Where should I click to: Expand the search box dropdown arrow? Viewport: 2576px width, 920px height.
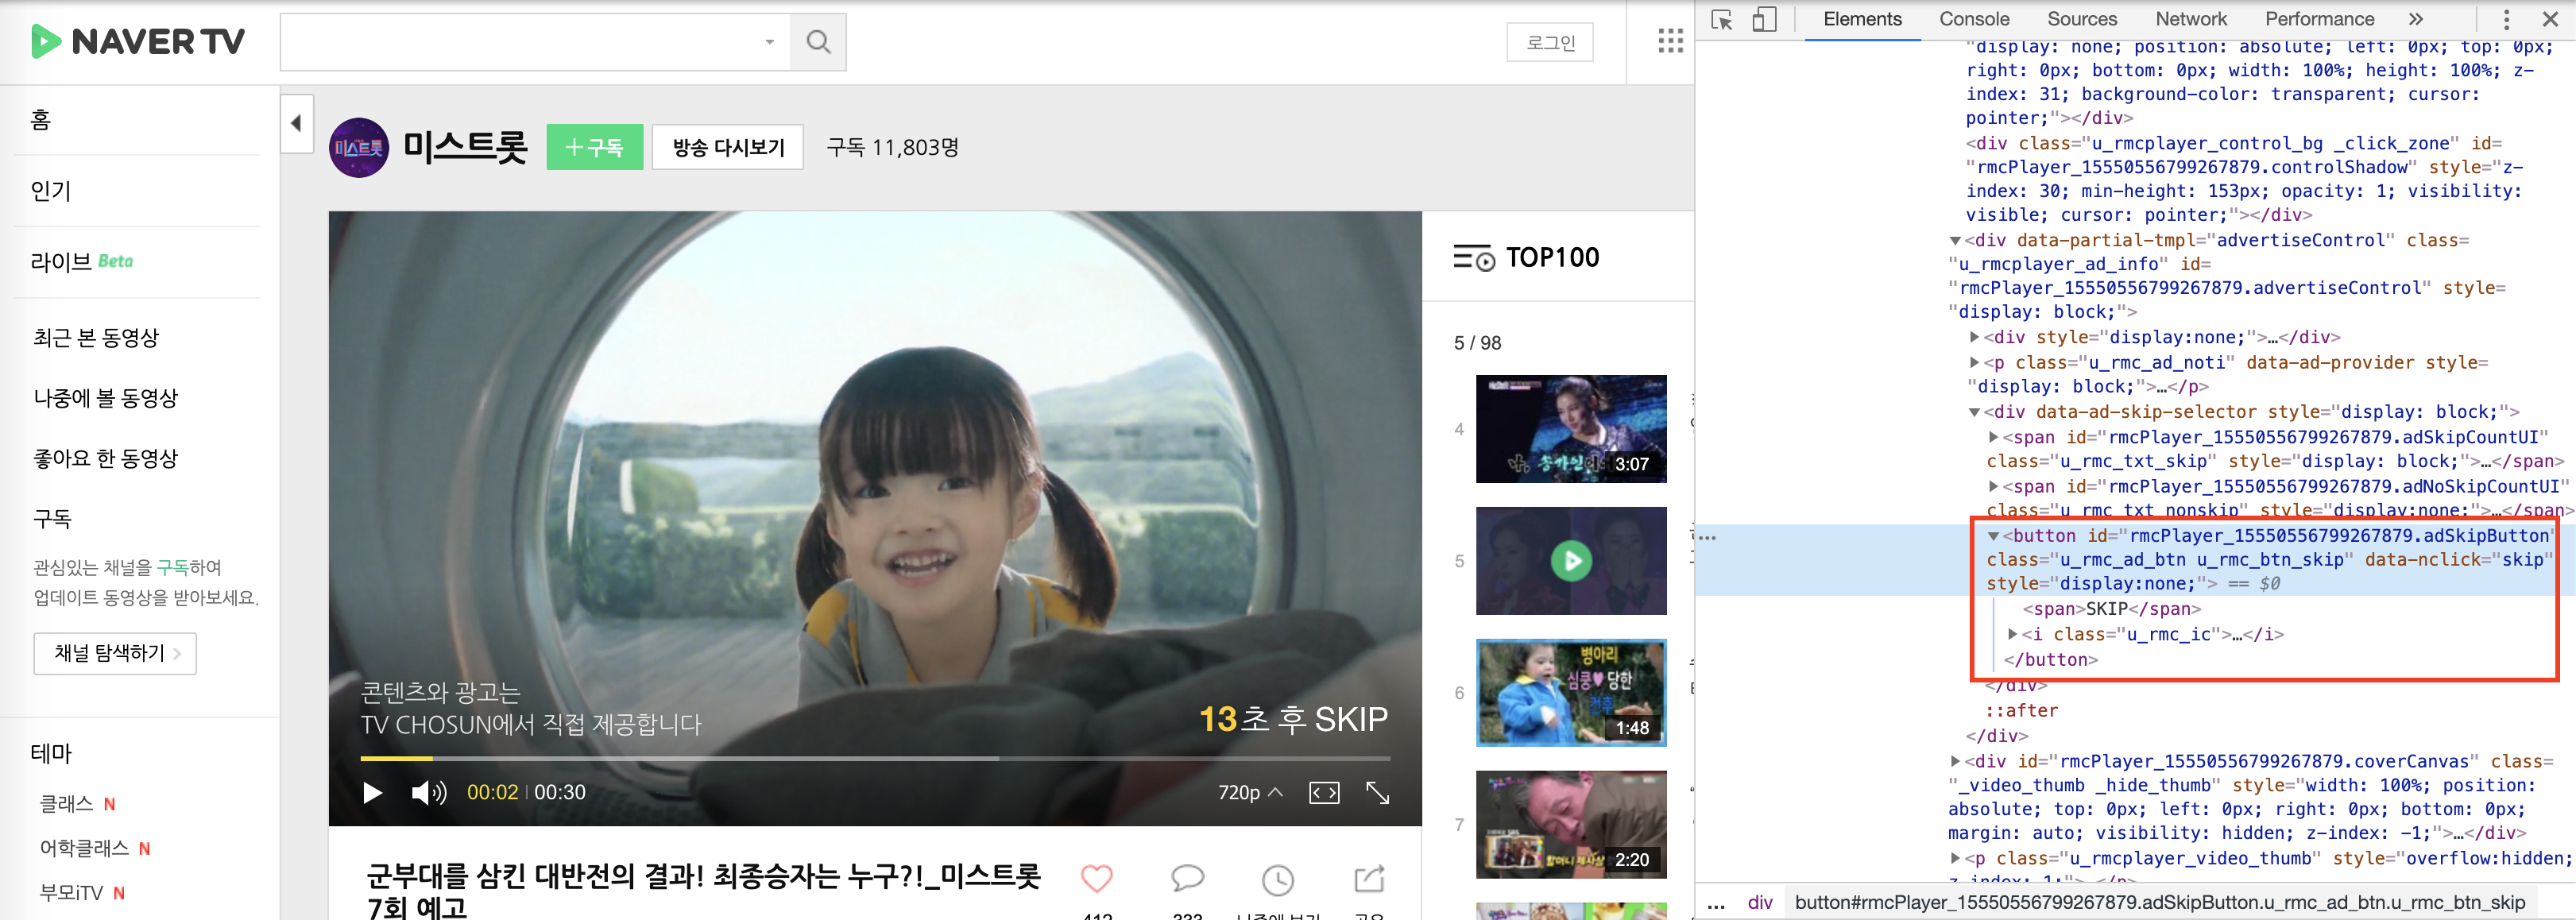pos(769,42)
